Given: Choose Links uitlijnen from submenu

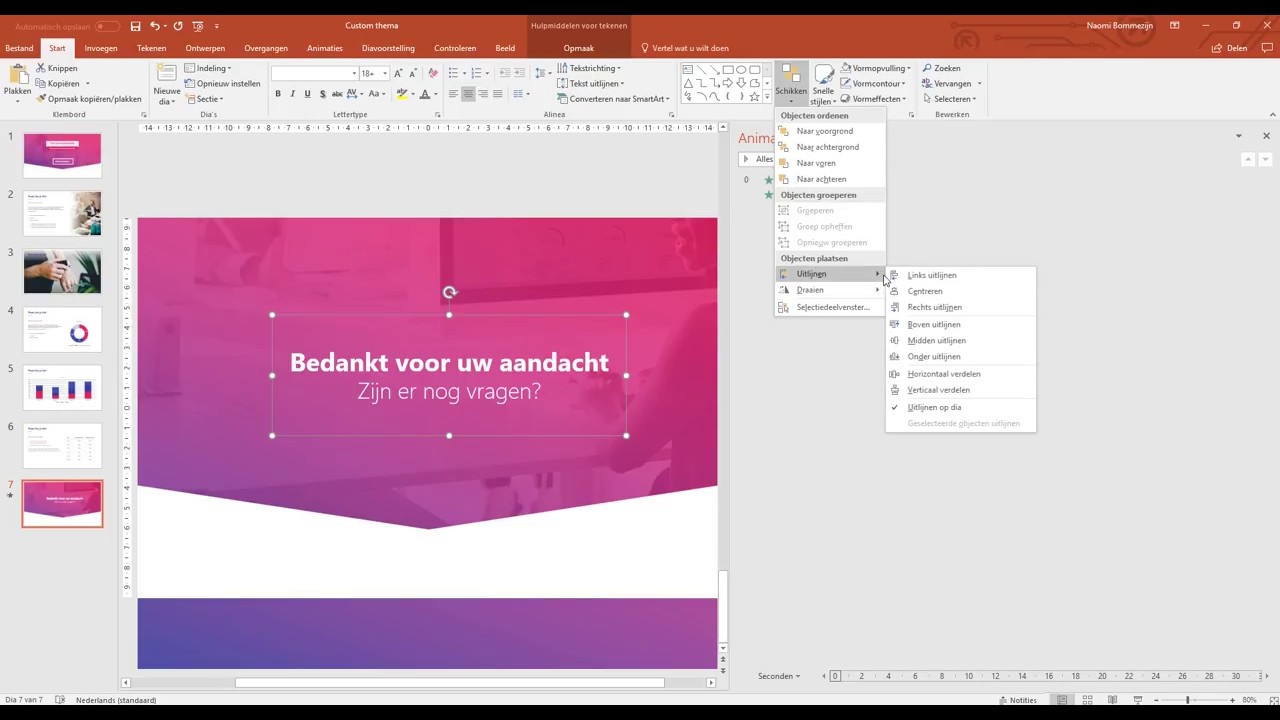Looking at the screenshot, I should 932,275.
